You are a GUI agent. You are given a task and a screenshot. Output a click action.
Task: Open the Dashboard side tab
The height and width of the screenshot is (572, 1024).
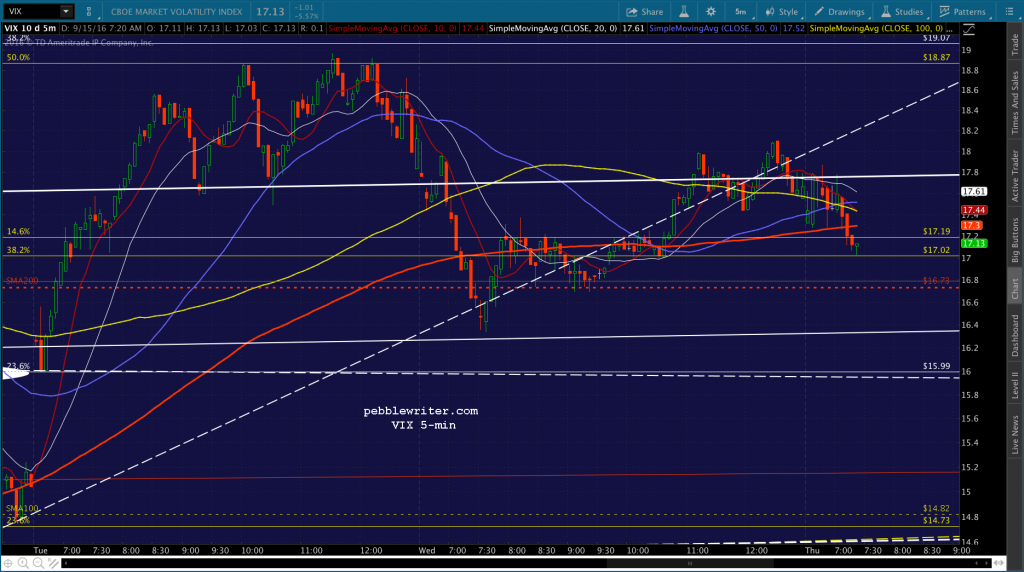tap(1015, 335)
